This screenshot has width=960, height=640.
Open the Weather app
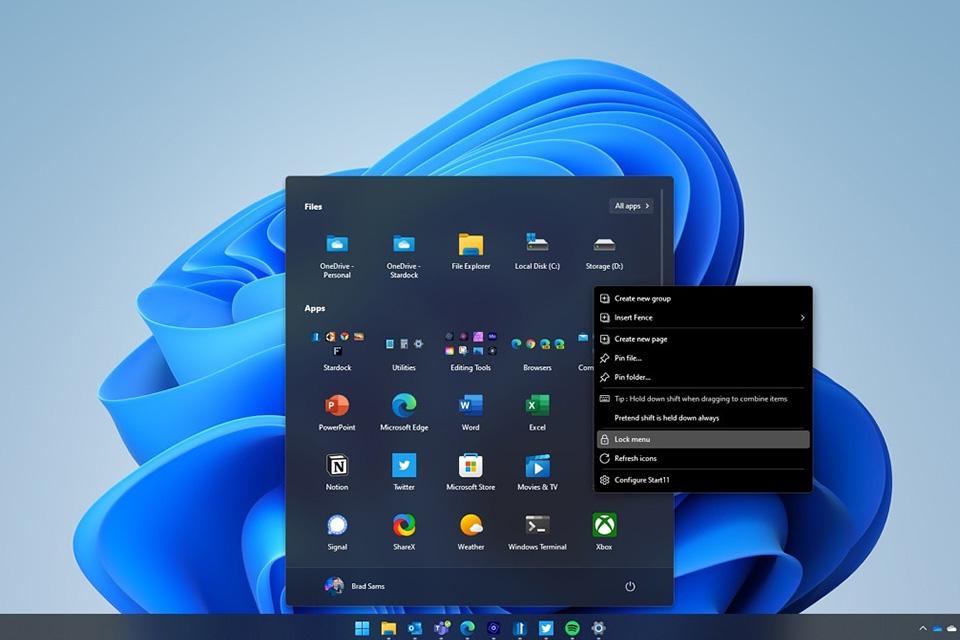(x=470, y=532)
